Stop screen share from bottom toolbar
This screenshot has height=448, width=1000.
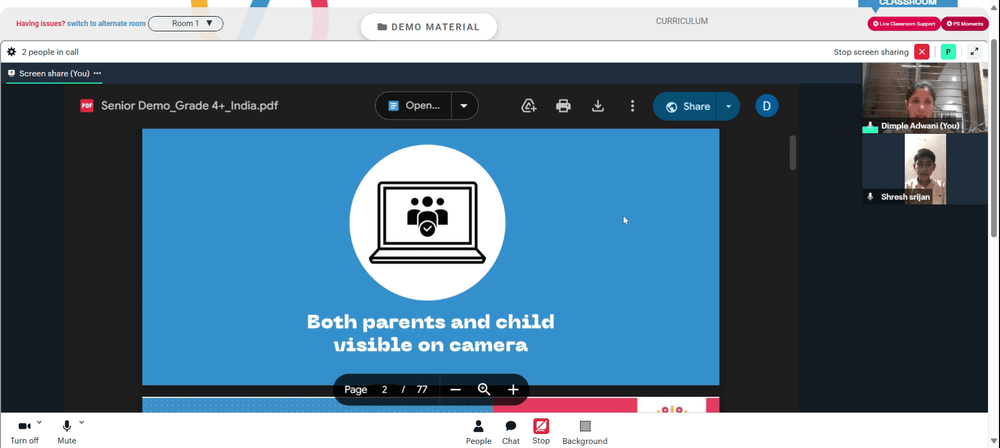(x=541, y=431)
